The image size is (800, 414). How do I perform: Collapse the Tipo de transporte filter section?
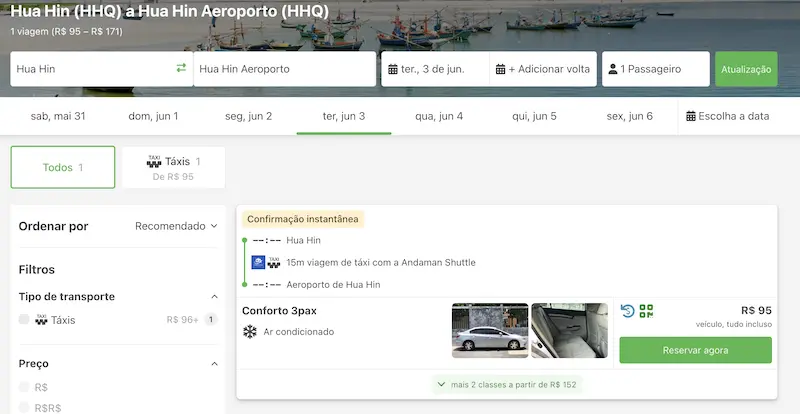[x=214, y=297]
